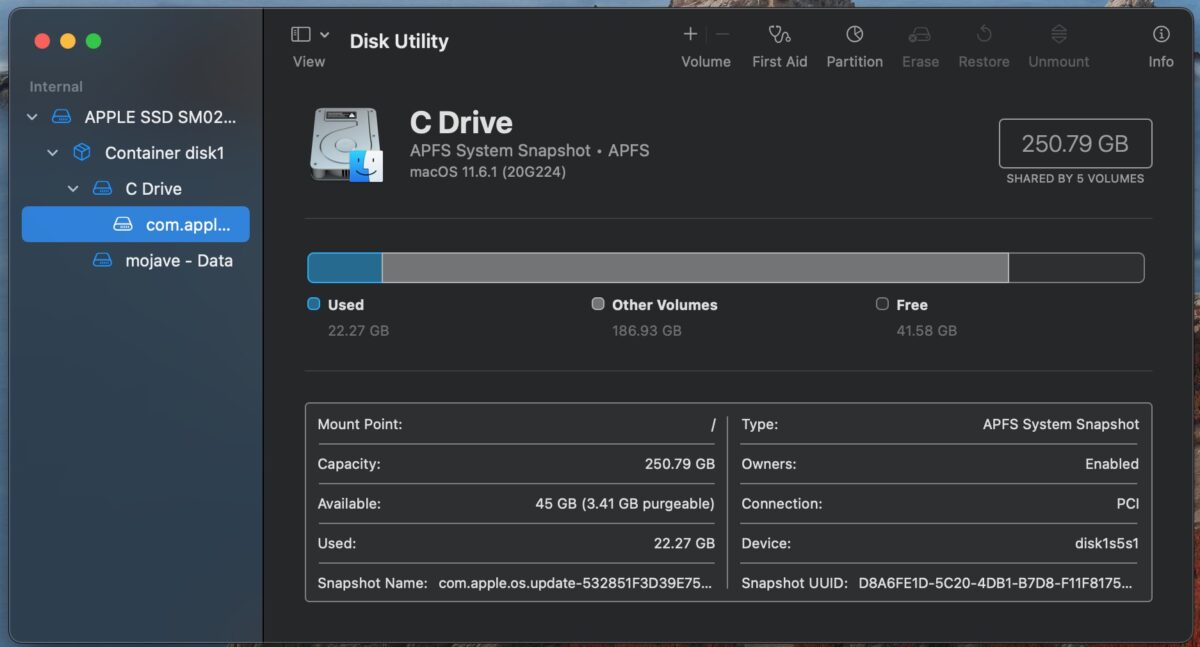This screenshot has height=647, width=1200.
Task: Click the C Drive hard disk image
Action: pos(346,146)
